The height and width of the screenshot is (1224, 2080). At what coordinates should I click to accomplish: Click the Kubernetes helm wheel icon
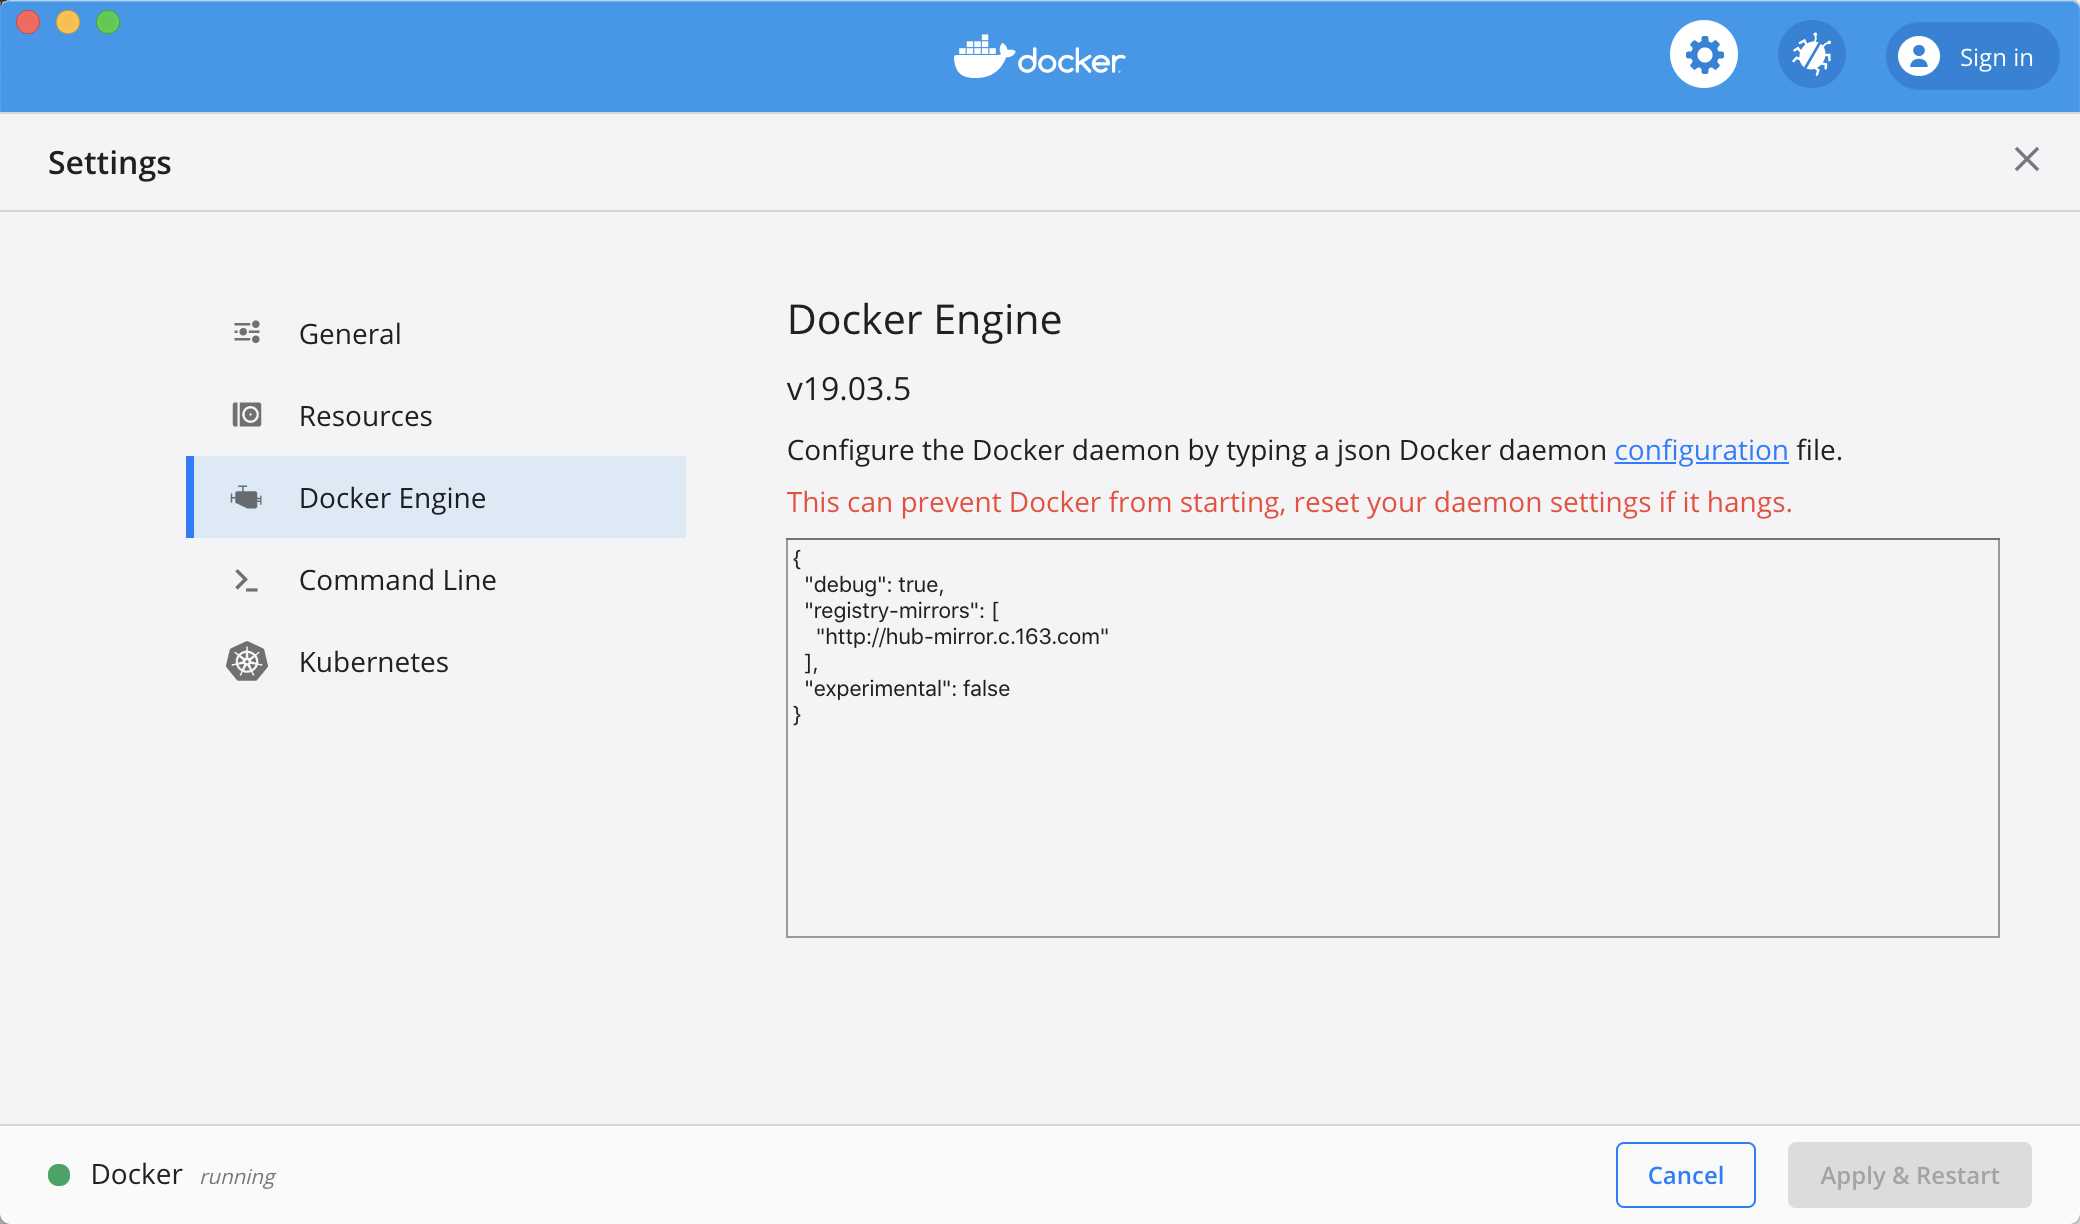(x=247, y=661)
